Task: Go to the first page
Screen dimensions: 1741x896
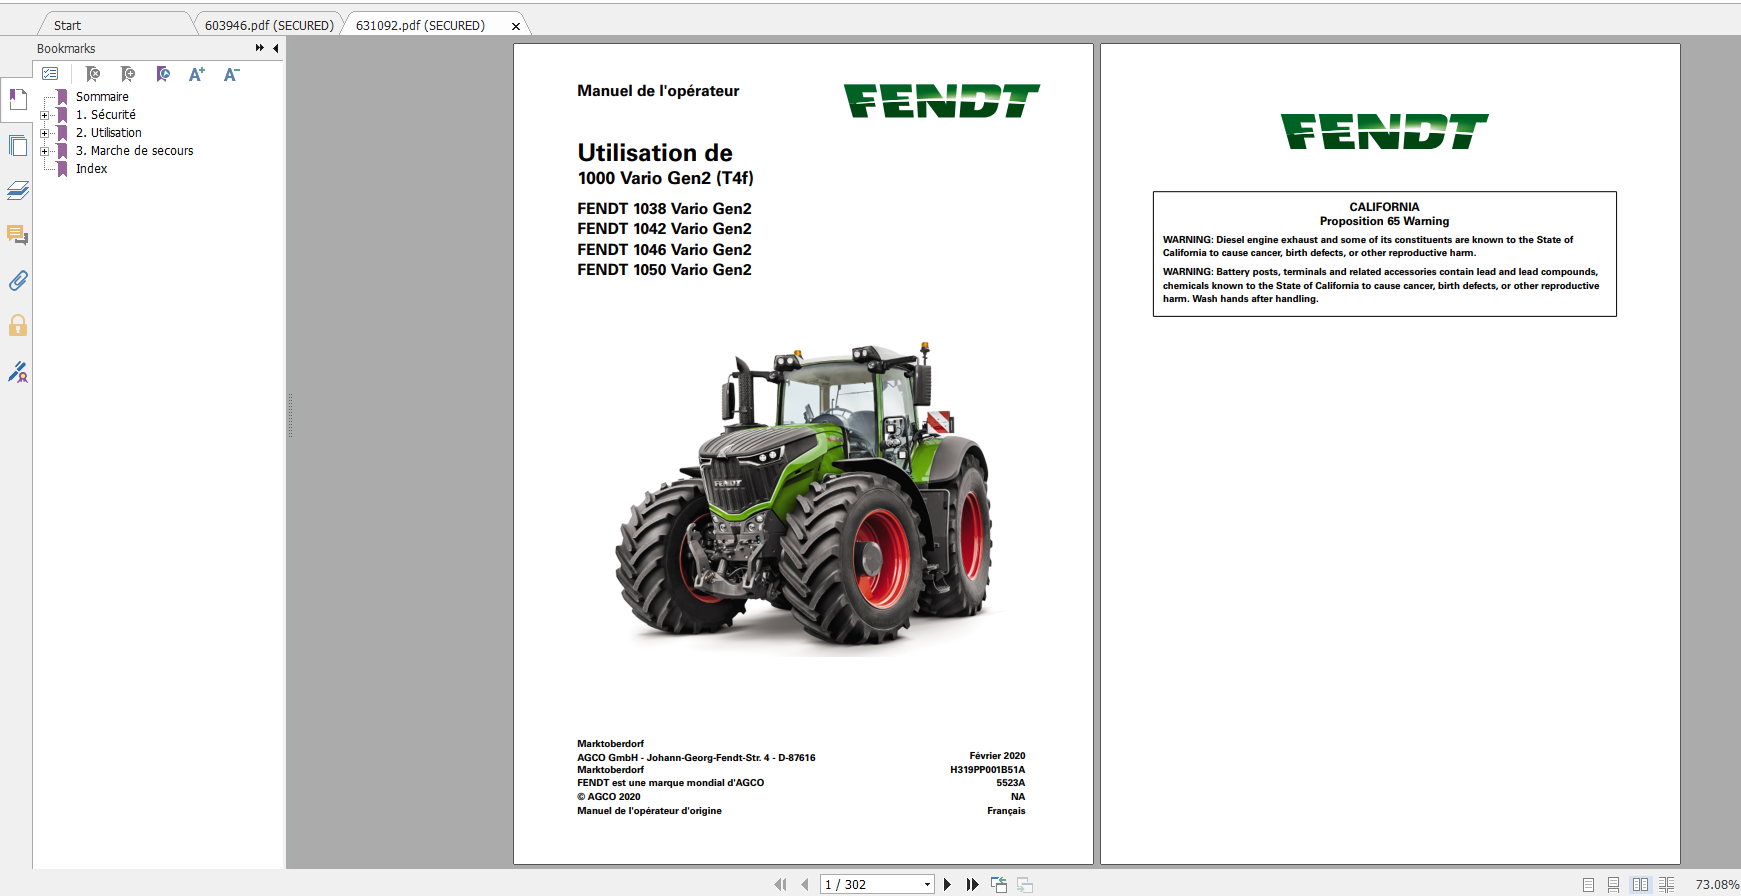Action: pyautogui.click(x=780, y=884)
